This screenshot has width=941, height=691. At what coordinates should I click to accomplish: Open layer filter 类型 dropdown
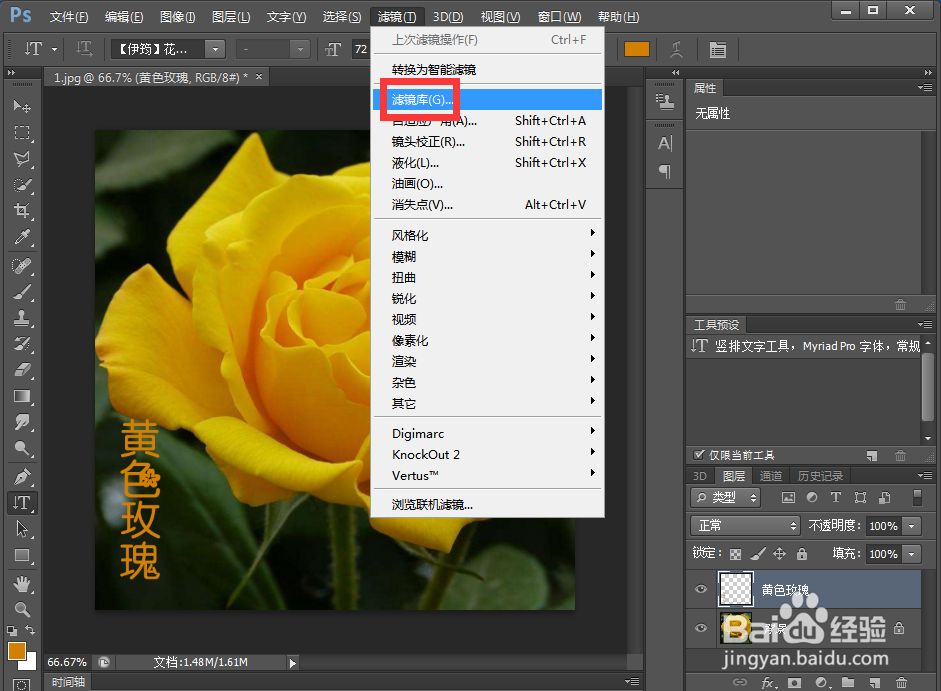tap(726, 497)
